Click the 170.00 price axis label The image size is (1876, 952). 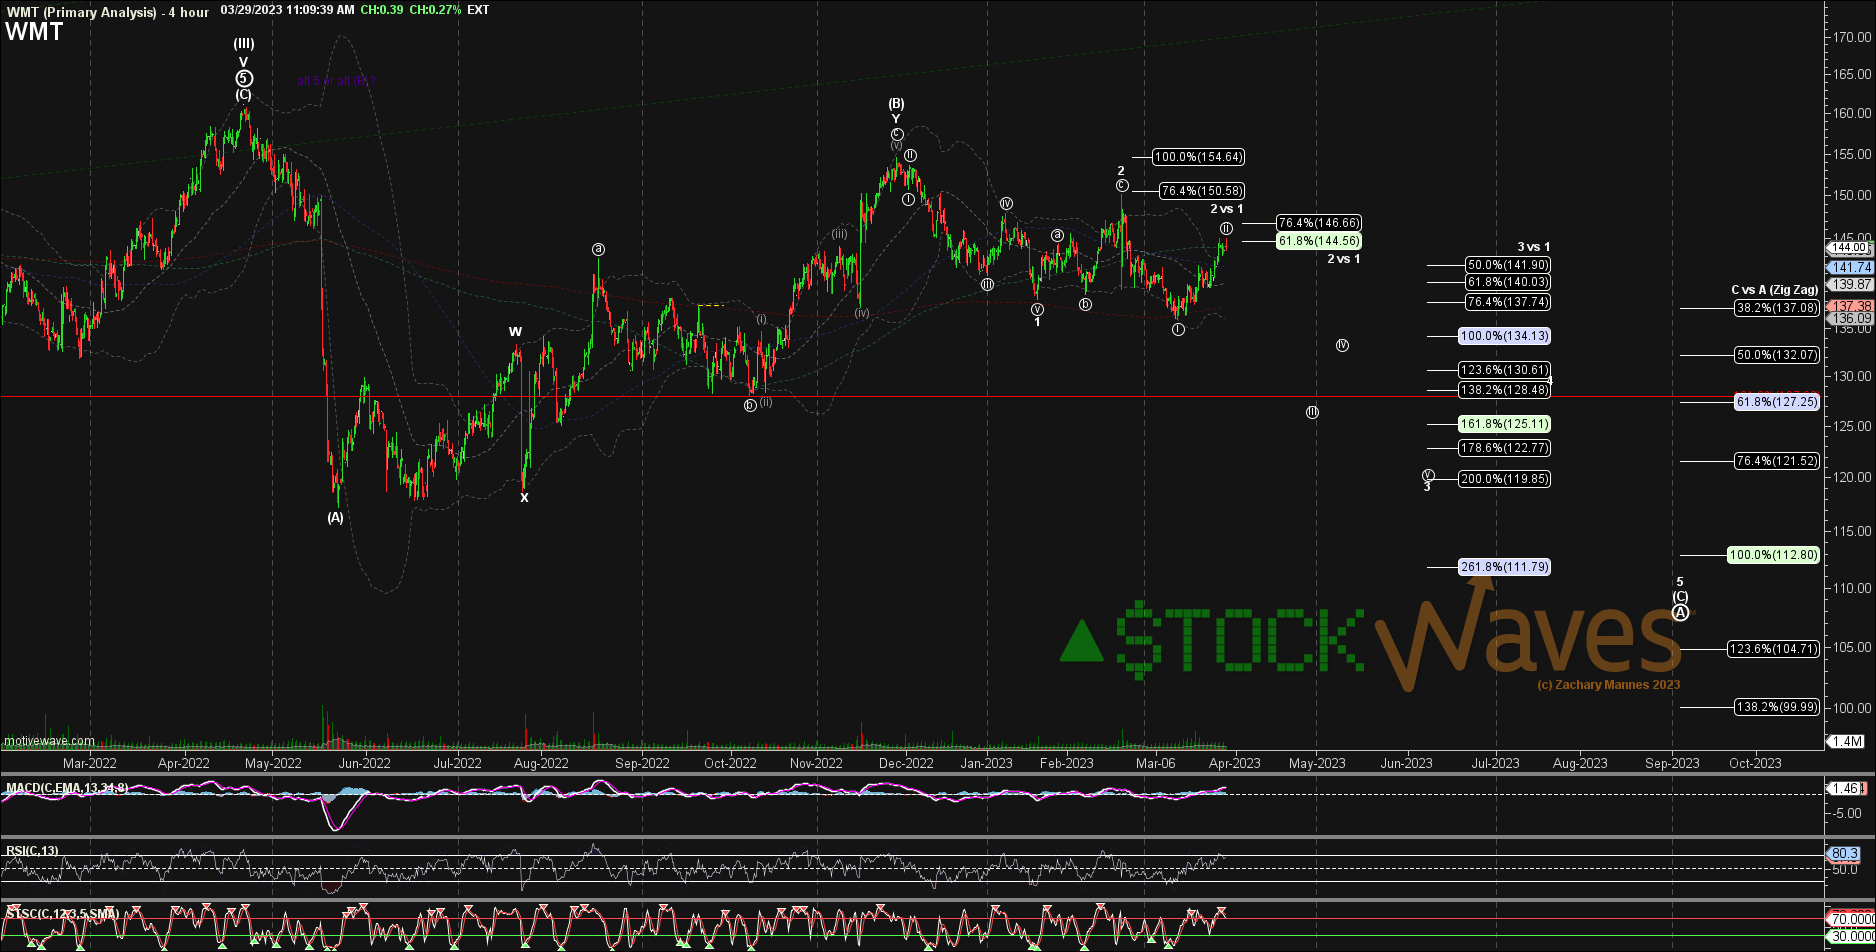(1852, 37)
